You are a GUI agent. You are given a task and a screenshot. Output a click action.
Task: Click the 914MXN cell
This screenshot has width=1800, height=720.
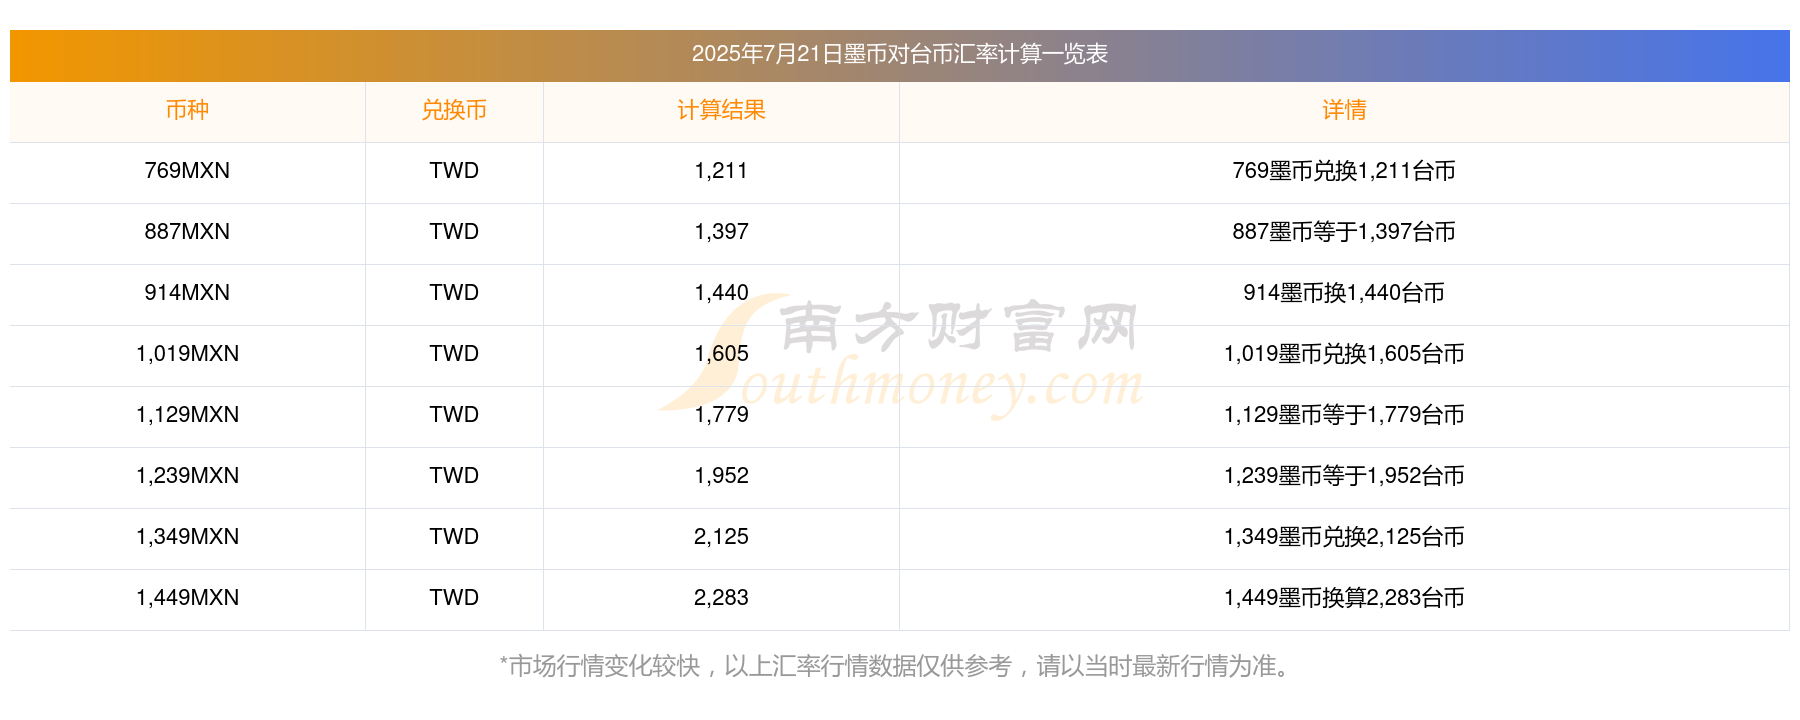(187, 293)
